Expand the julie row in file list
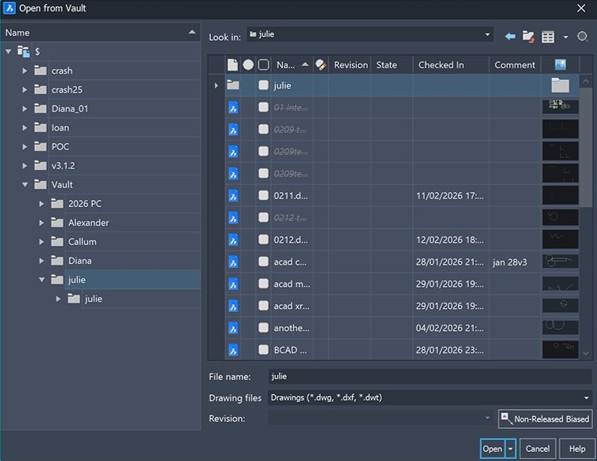This screenshot has width=597, height=461. (216, 86)
